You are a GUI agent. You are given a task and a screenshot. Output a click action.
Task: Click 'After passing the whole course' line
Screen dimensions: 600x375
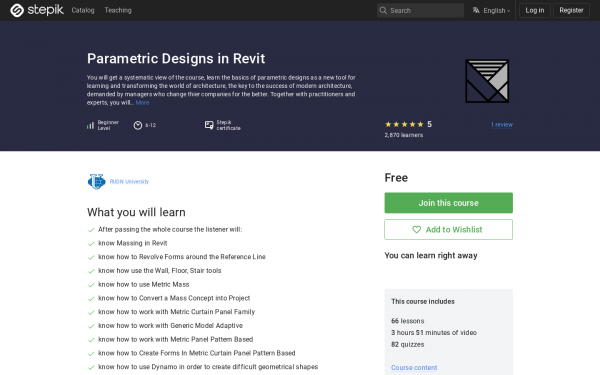[170, 230]
